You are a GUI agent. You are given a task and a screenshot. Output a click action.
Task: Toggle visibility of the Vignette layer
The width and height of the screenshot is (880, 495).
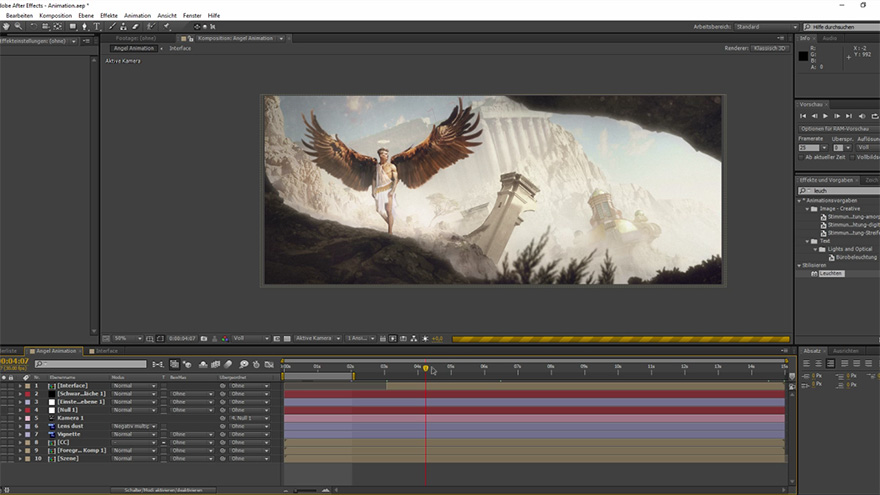(x=4, y=435)
